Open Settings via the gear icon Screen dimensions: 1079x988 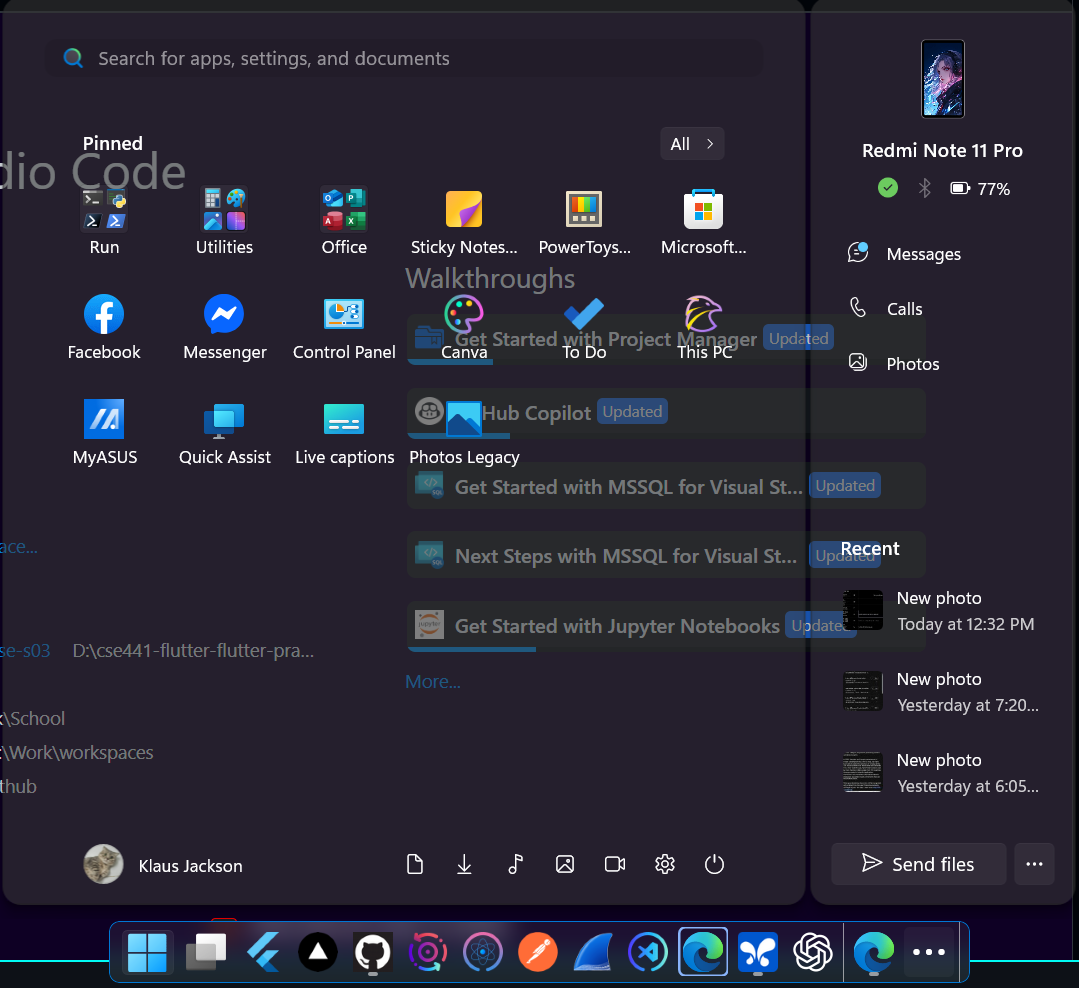click(665, 864)
